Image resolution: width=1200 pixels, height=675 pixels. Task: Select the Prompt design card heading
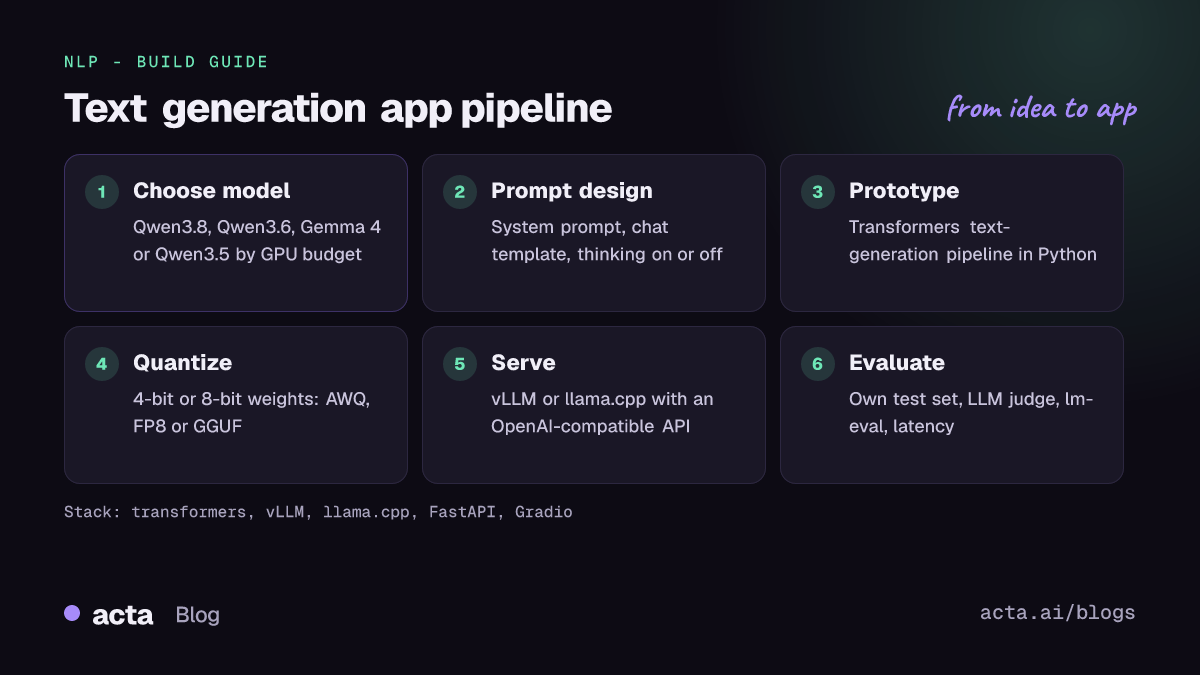[572, 191]
